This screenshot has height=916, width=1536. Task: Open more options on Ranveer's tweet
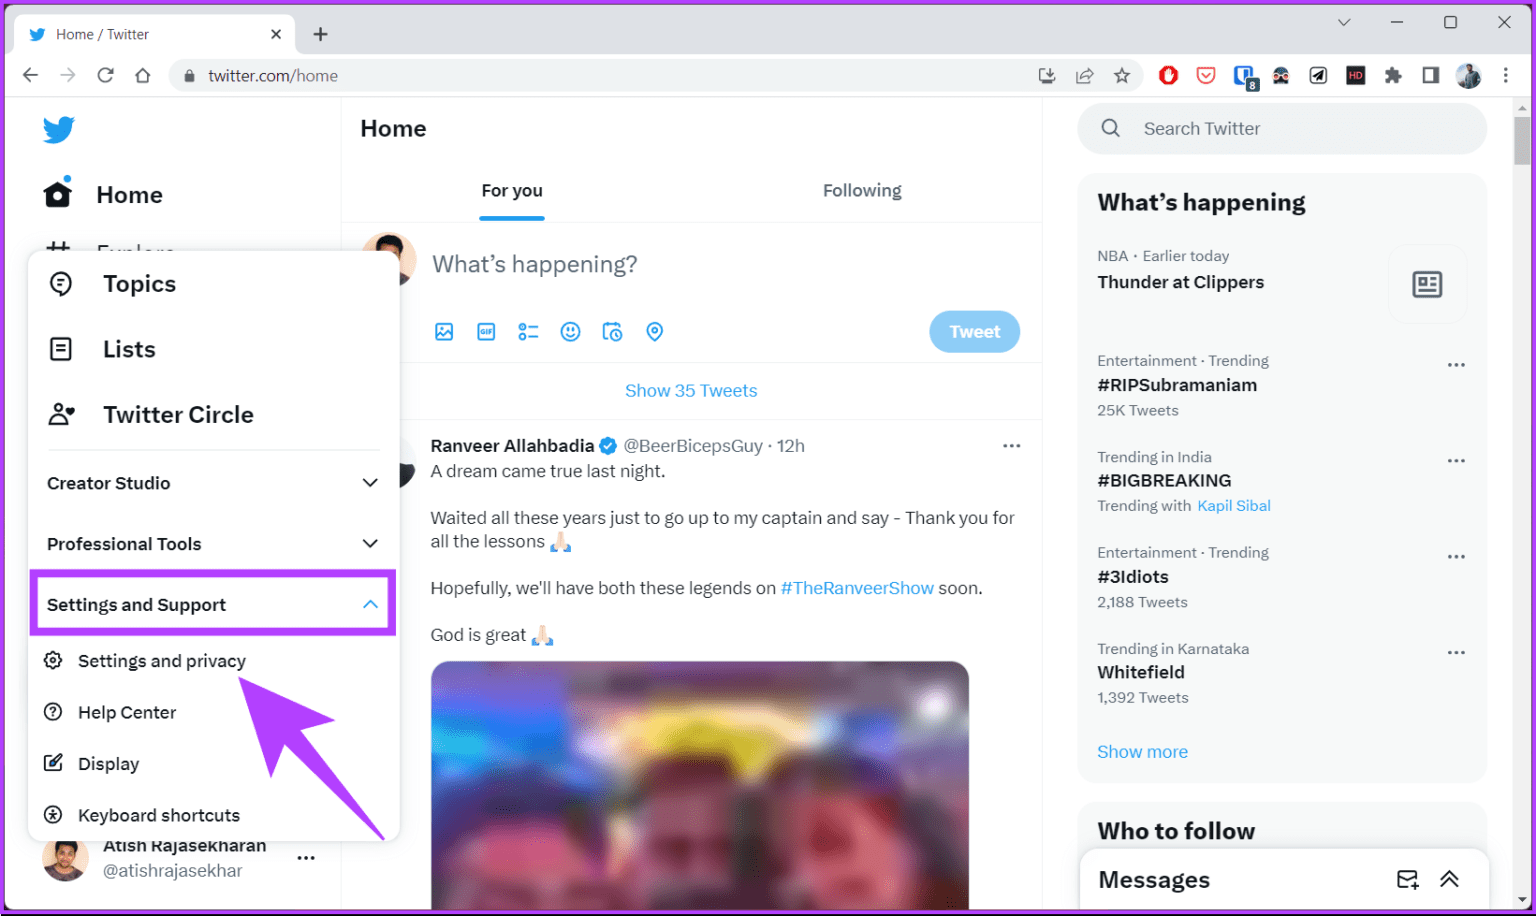[1012, 446]
